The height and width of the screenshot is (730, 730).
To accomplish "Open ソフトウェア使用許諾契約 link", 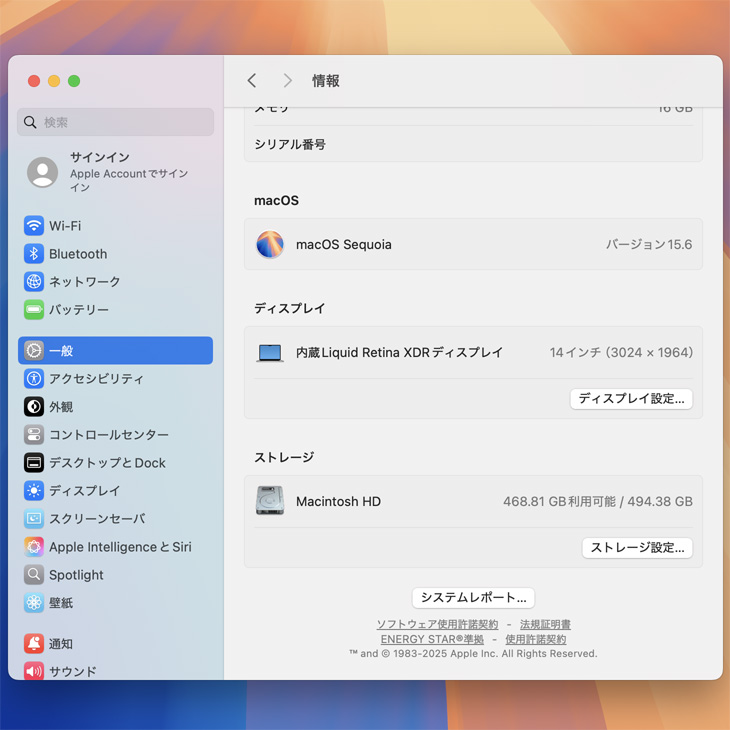I will click(x=437, y=625).
